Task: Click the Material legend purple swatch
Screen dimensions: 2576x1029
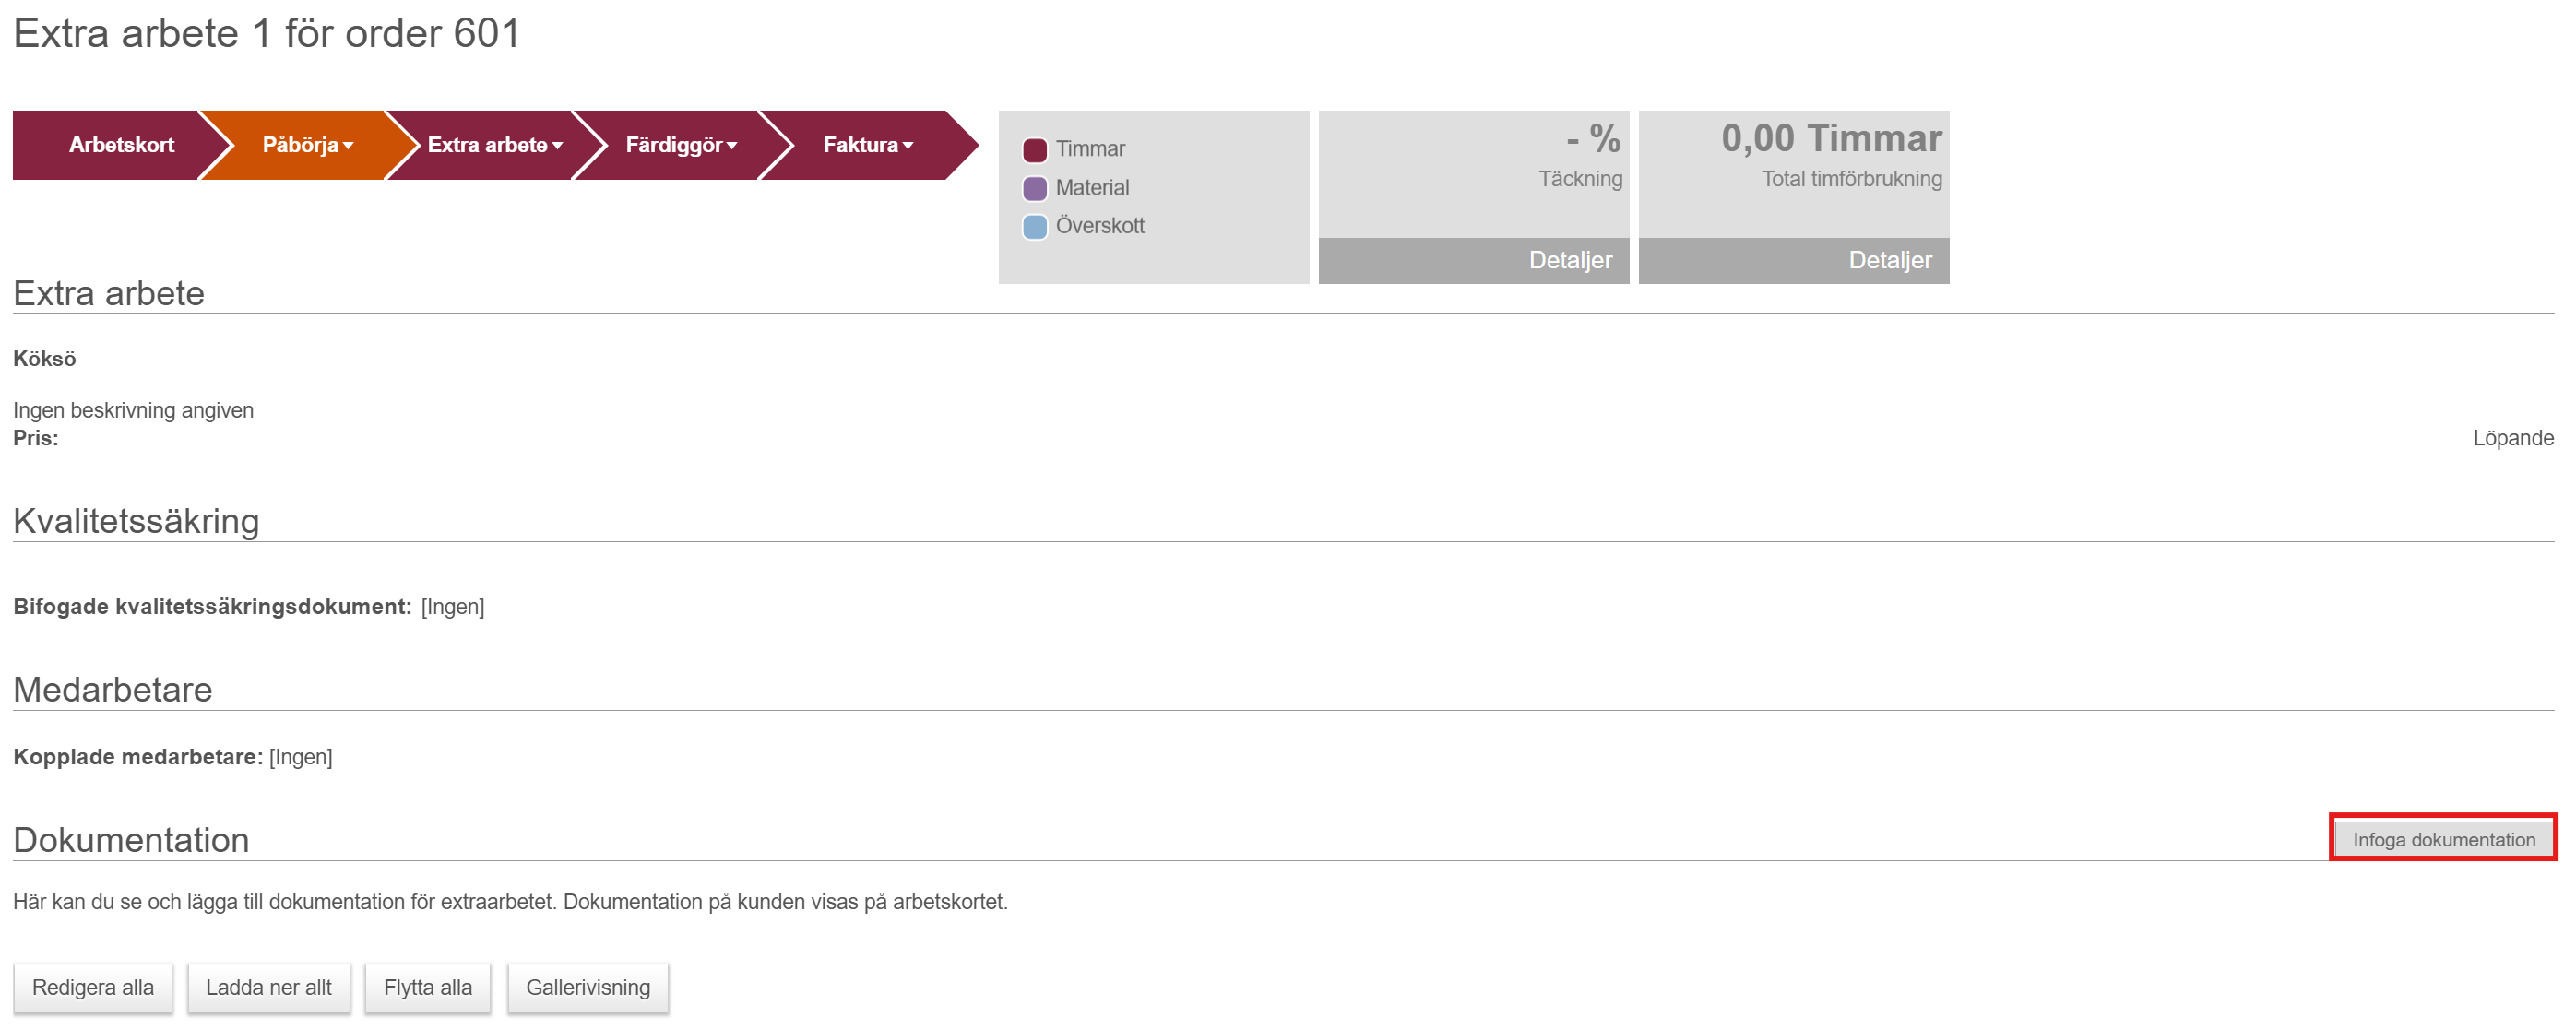Action: tap(1034, 188)
